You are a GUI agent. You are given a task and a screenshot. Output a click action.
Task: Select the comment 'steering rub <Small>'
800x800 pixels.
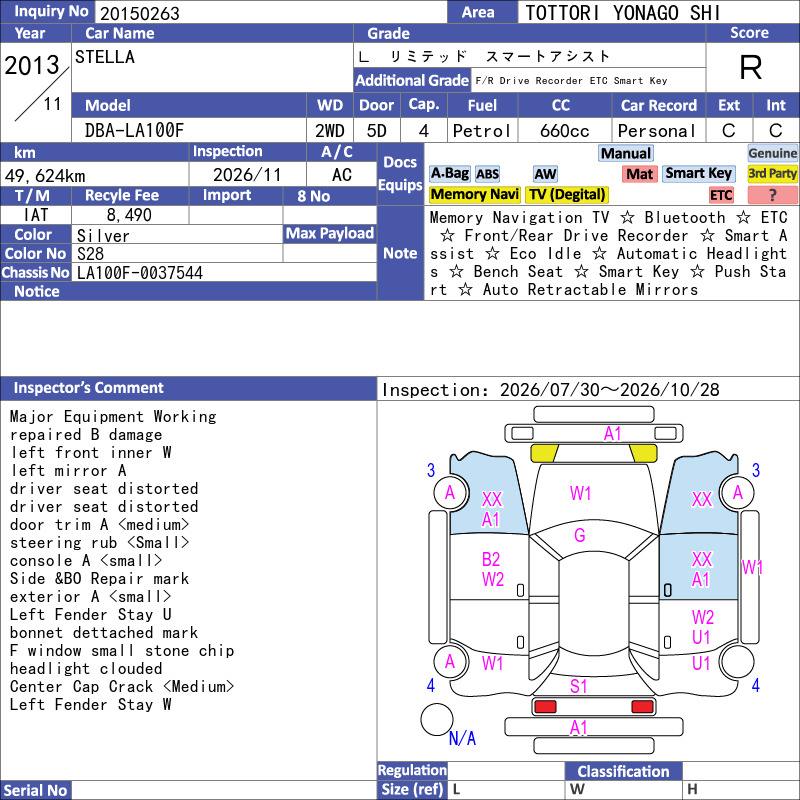pos(99,542)
